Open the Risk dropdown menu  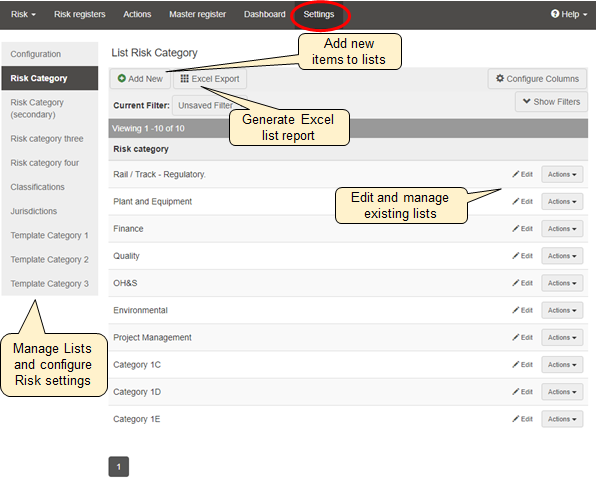pyautogui.click(x=23, y=14)
